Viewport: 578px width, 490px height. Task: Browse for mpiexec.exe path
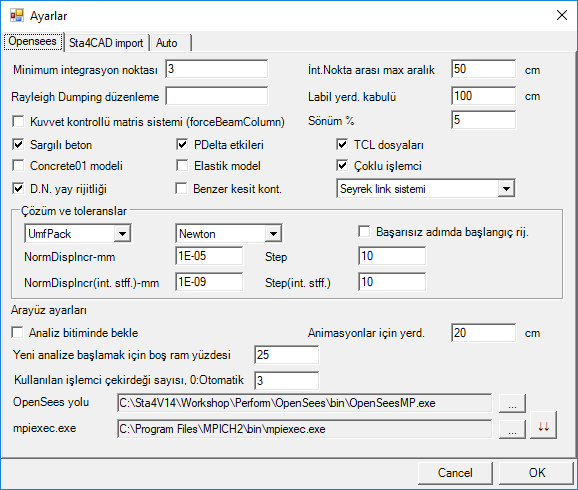tap(512, 429)
